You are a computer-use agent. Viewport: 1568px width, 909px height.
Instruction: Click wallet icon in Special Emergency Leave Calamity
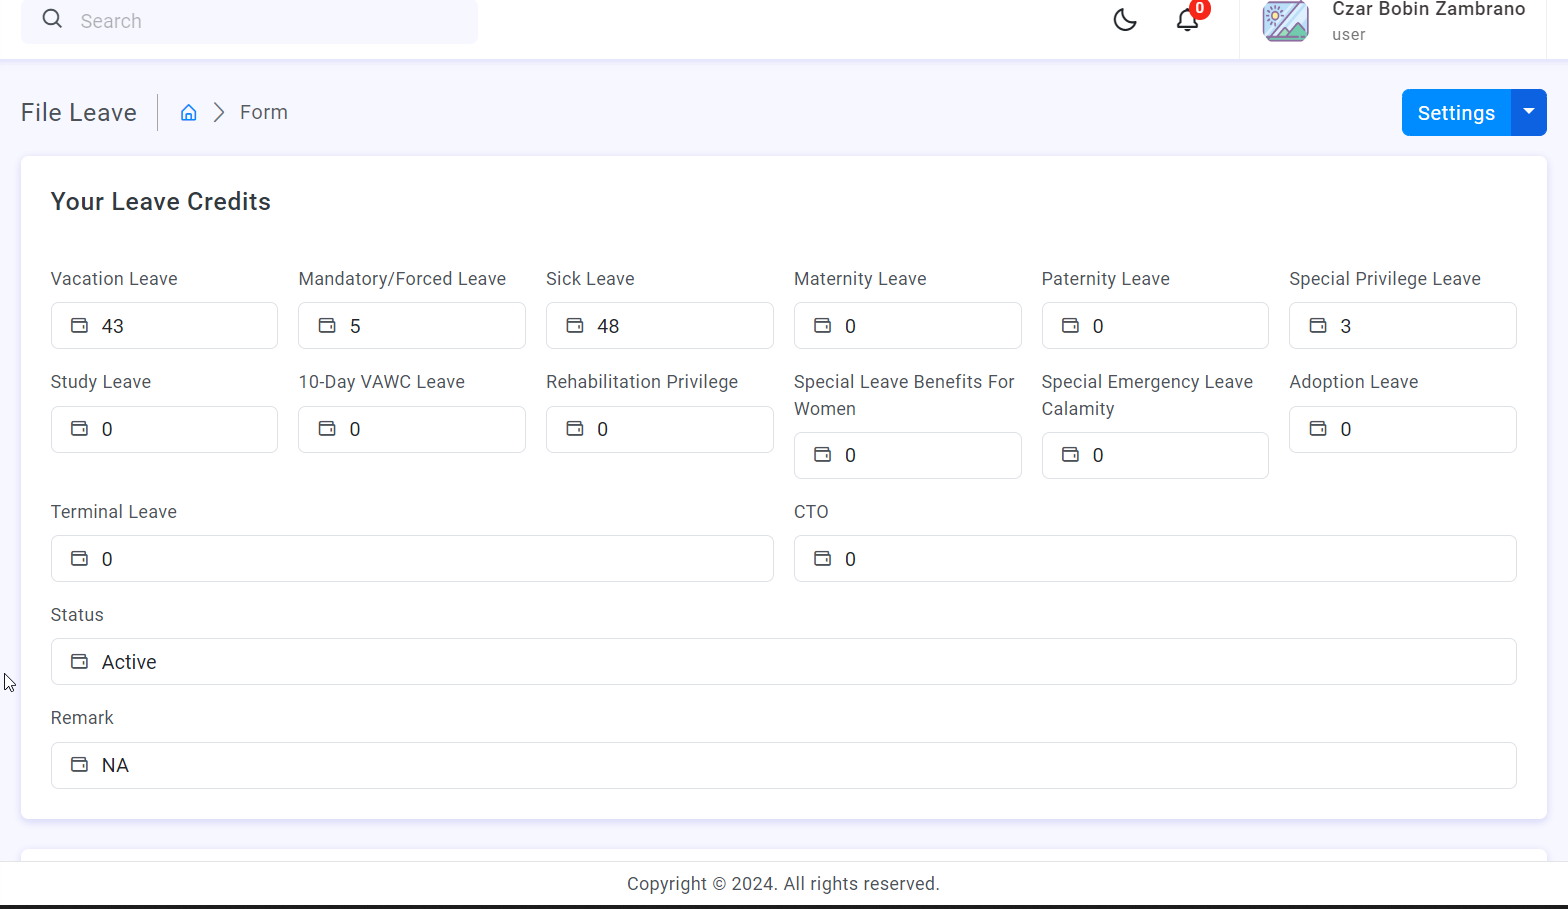[x=1070, y=454]
